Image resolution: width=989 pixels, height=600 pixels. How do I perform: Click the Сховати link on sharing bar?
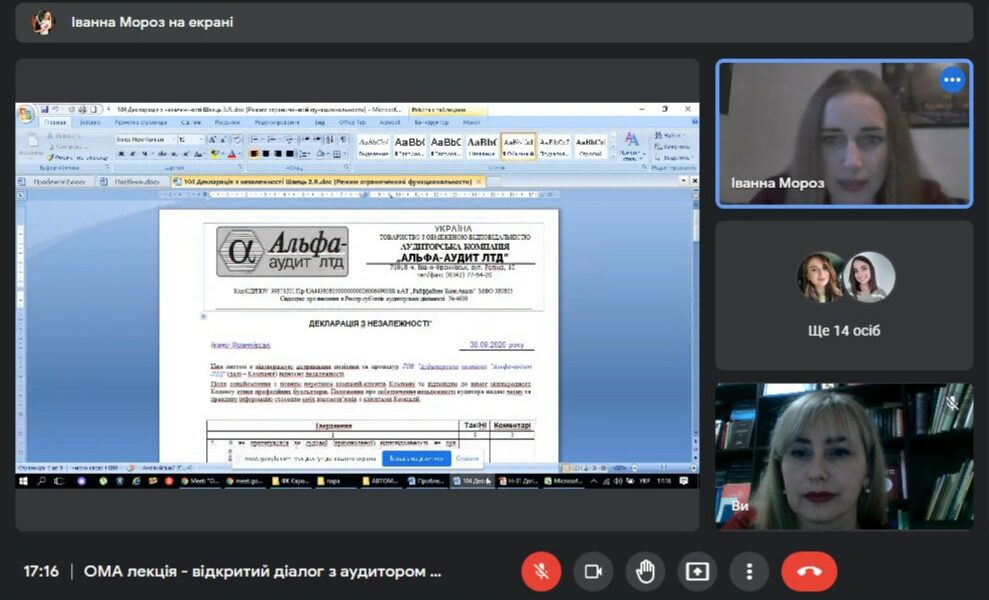[467, 459]
